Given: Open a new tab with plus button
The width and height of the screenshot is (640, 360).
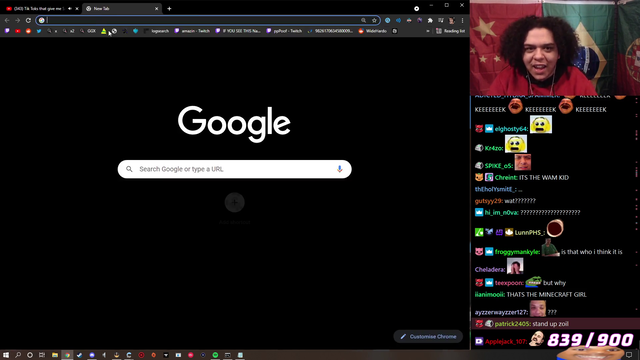Looking at the screenshot, I should point(169,9).
